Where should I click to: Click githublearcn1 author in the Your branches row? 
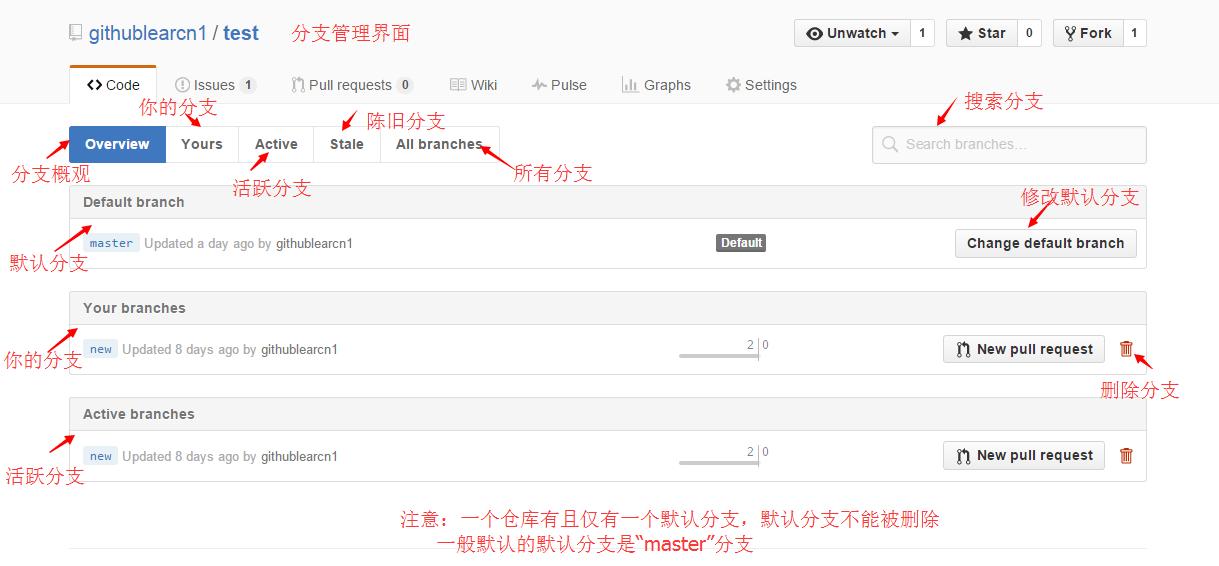(x=299, y=349)
